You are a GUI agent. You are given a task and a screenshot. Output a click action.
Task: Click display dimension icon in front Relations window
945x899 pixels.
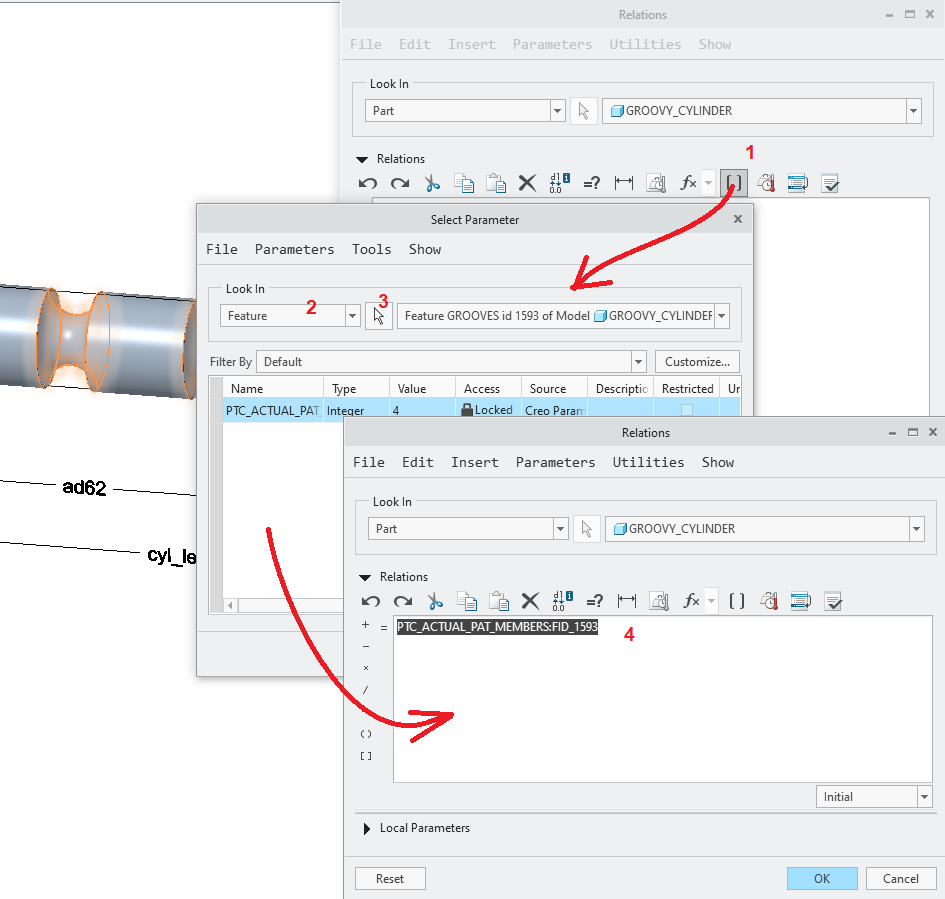click(x=627, y=601)
